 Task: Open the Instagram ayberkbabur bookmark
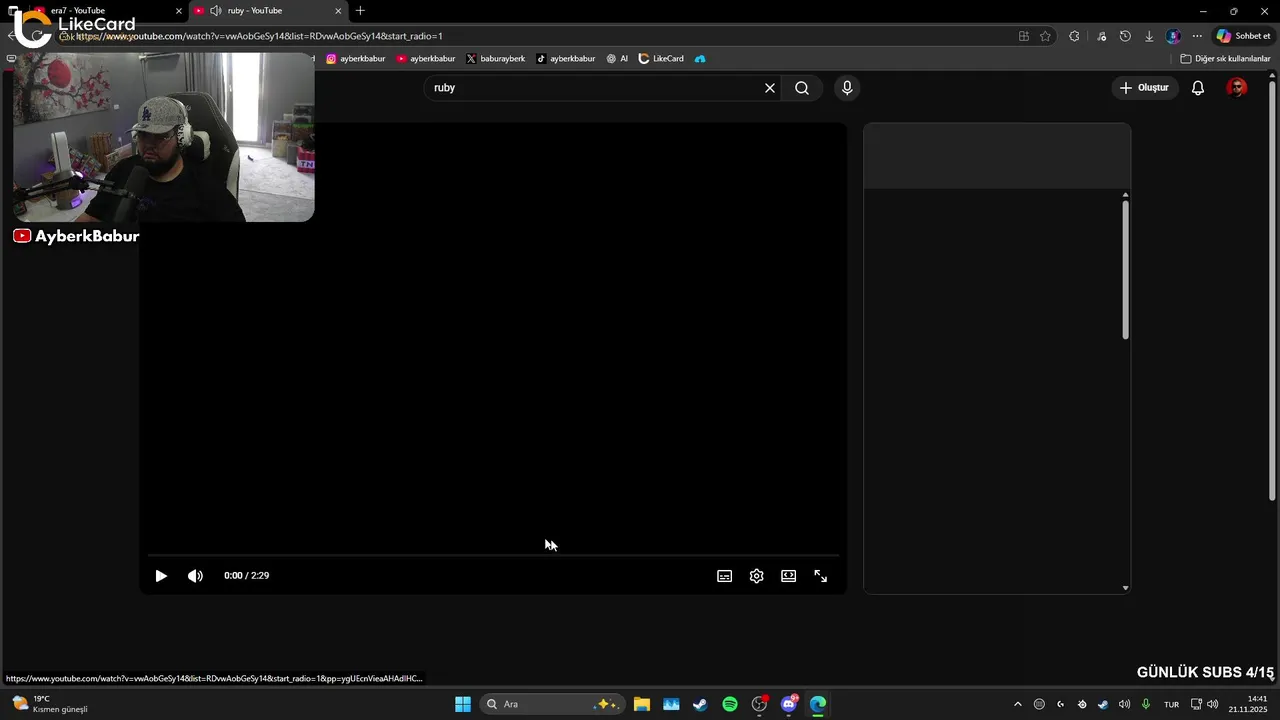(x=356, y=59)
